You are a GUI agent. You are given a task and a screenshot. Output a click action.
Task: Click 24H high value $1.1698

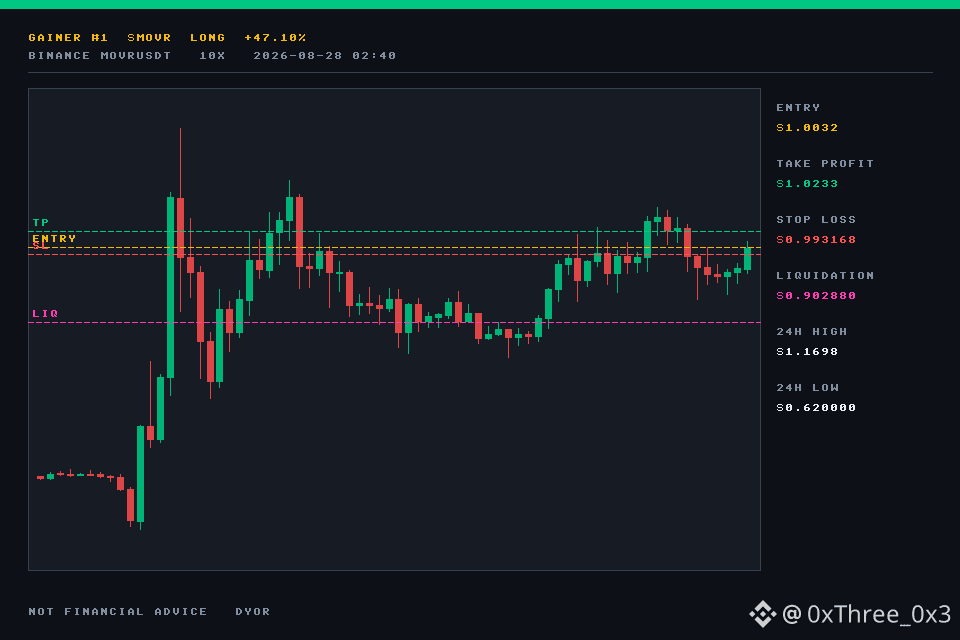(807, 352)
